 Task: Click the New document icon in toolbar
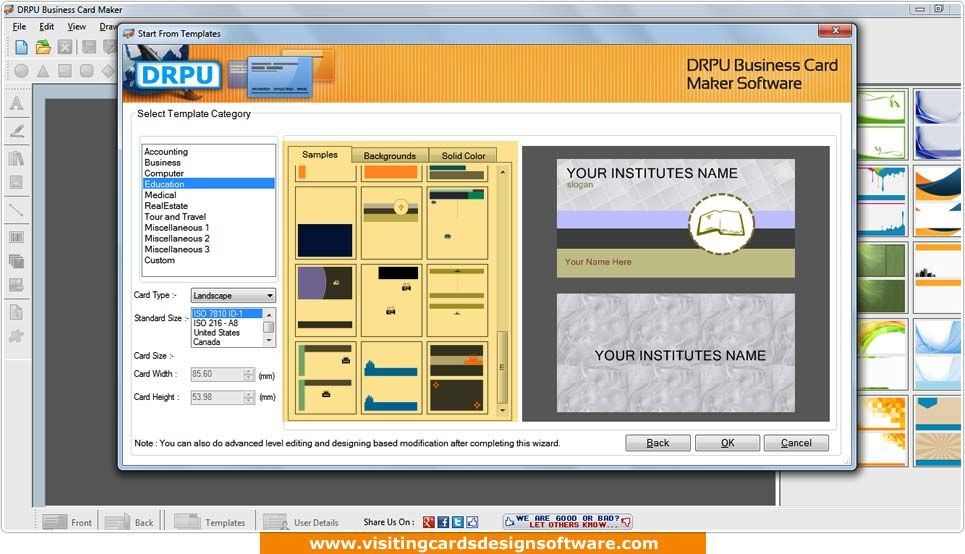pyautogui.click(x=21, y=47)
